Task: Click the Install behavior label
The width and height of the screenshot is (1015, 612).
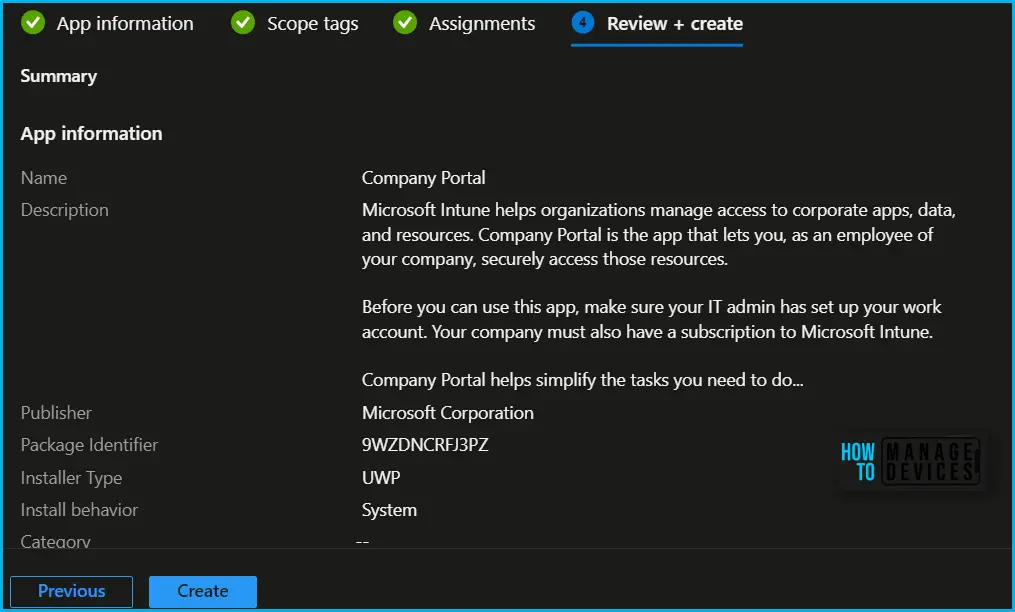Action: pyautogui.click(x=79, y=510)
